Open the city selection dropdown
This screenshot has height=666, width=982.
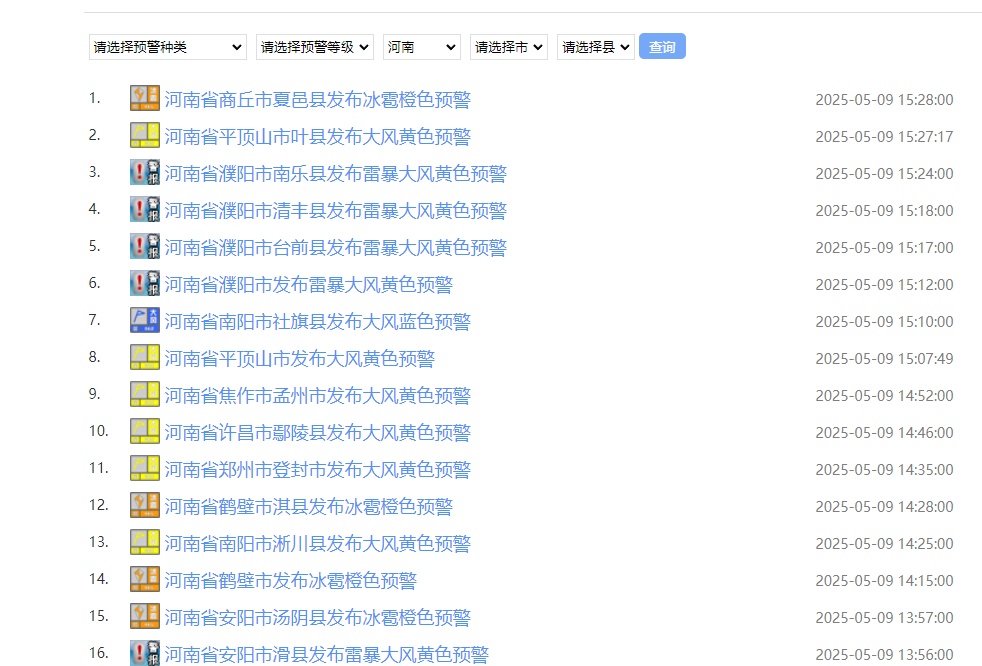click(x=508, y=47)
